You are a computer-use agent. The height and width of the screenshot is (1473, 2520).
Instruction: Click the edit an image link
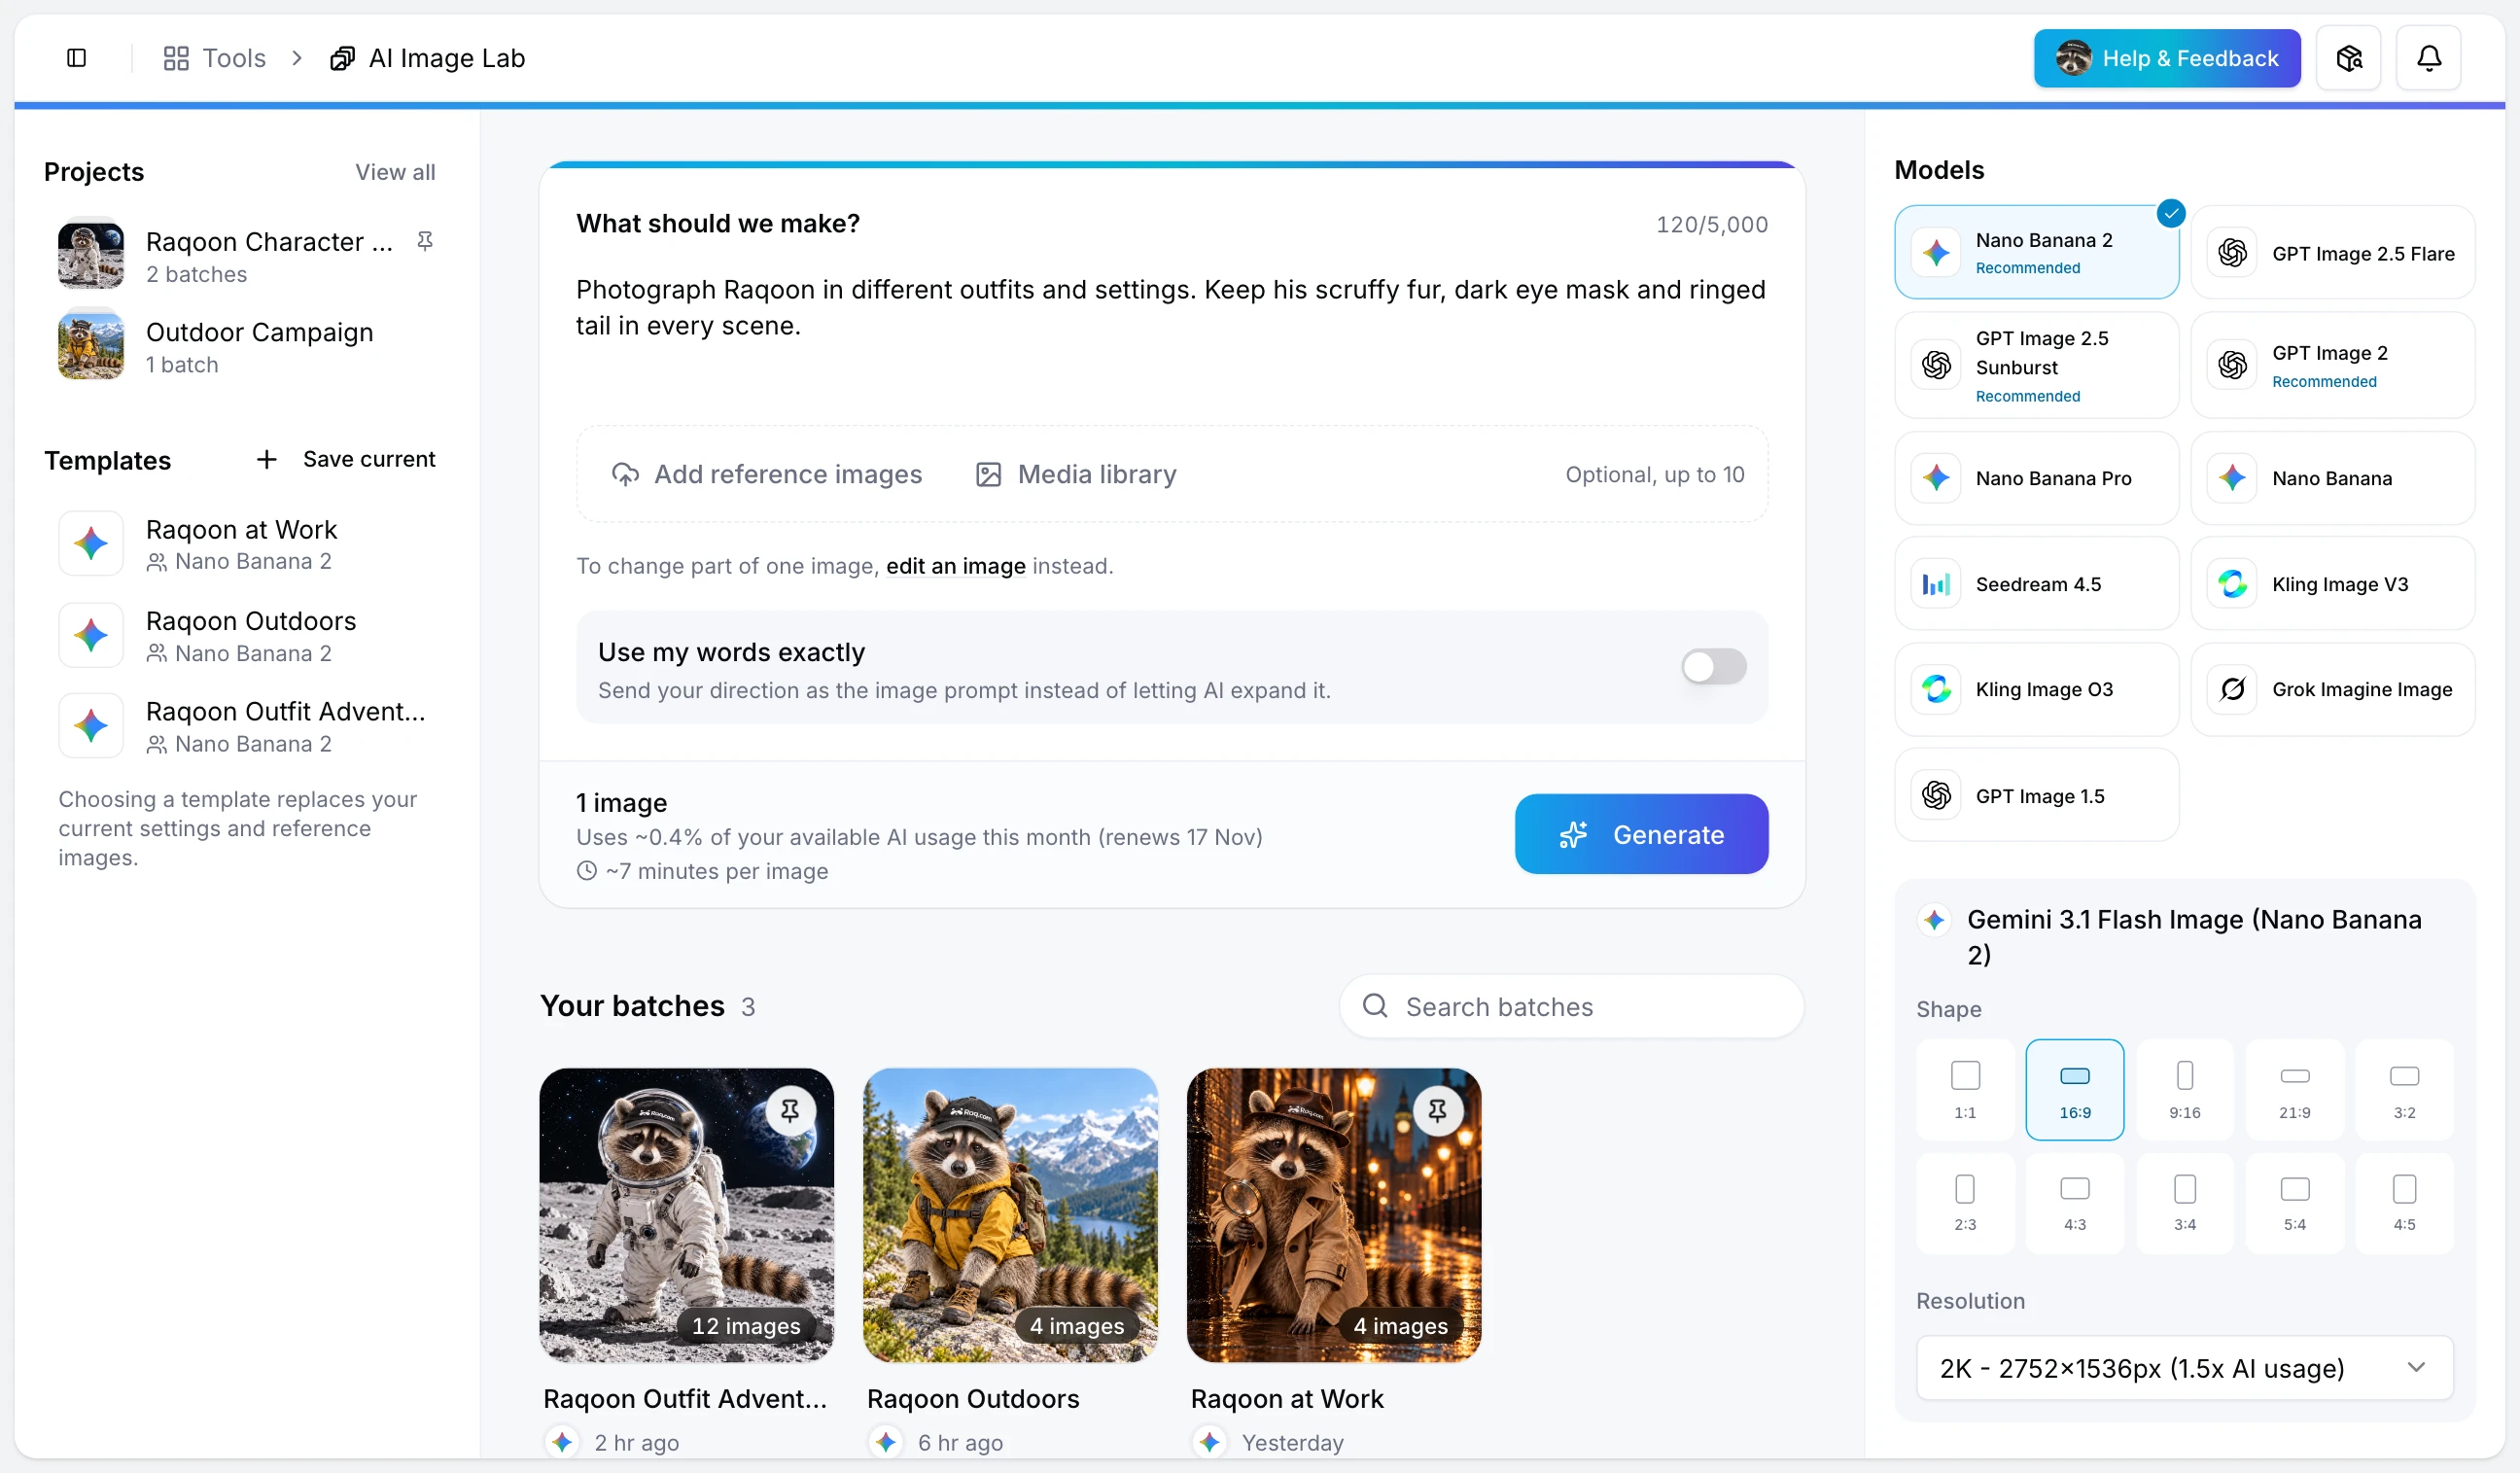[955, 566]
